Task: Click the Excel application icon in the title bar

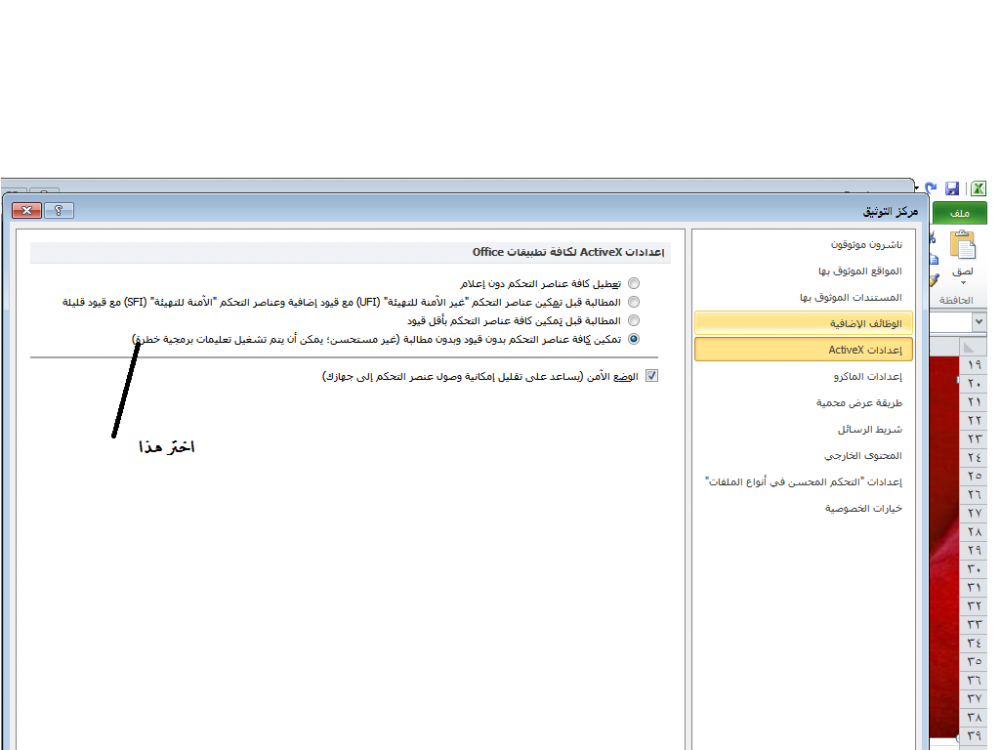Action: pos(978,189)
